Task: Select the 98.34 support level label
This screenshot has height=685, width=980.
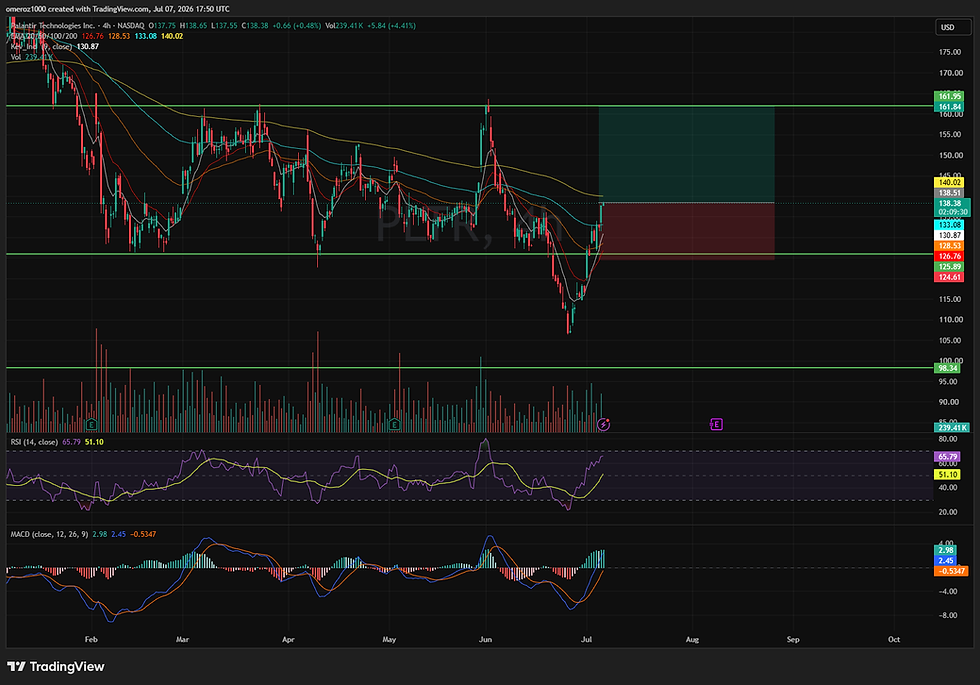Action: 949,368
